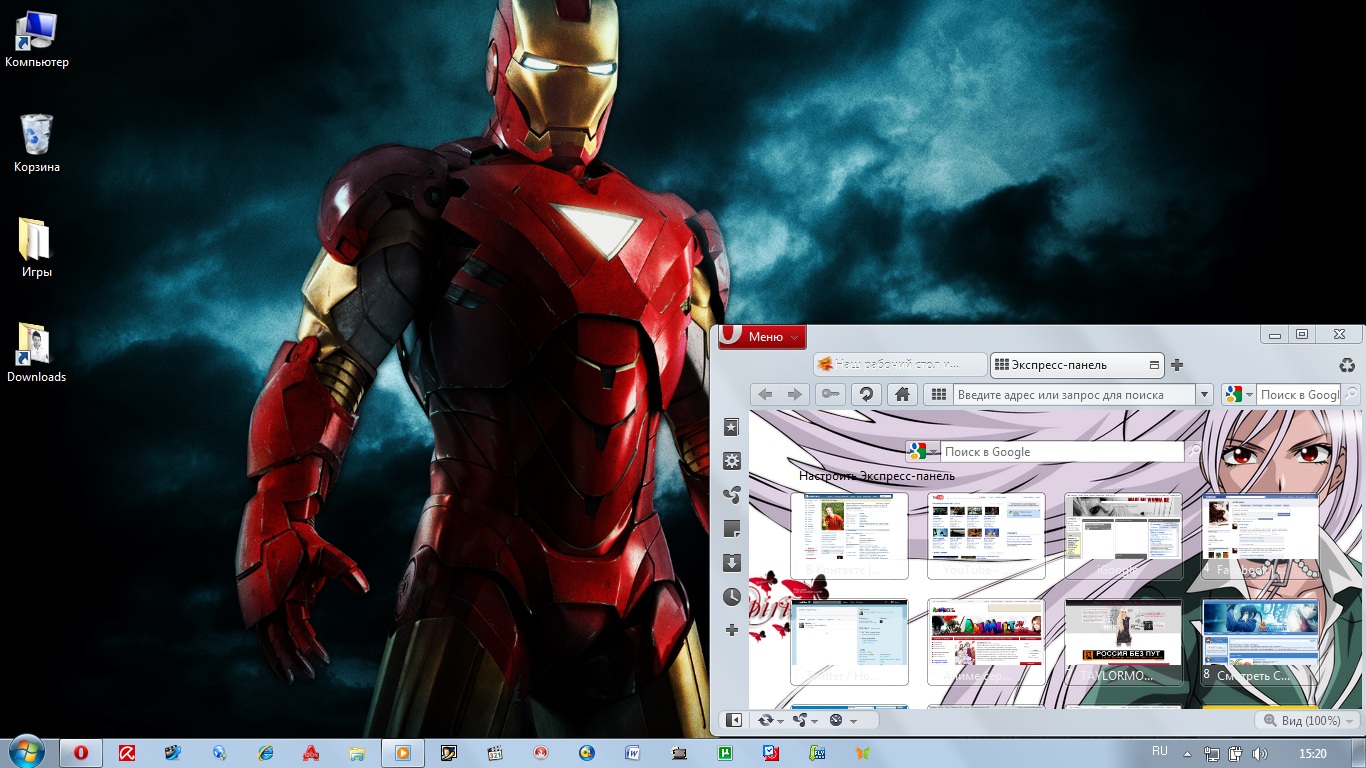This screenshot has width=1366, height=768.
Task: Click Speed Dial Поиск в Google field
Action: click(1062, 451)
